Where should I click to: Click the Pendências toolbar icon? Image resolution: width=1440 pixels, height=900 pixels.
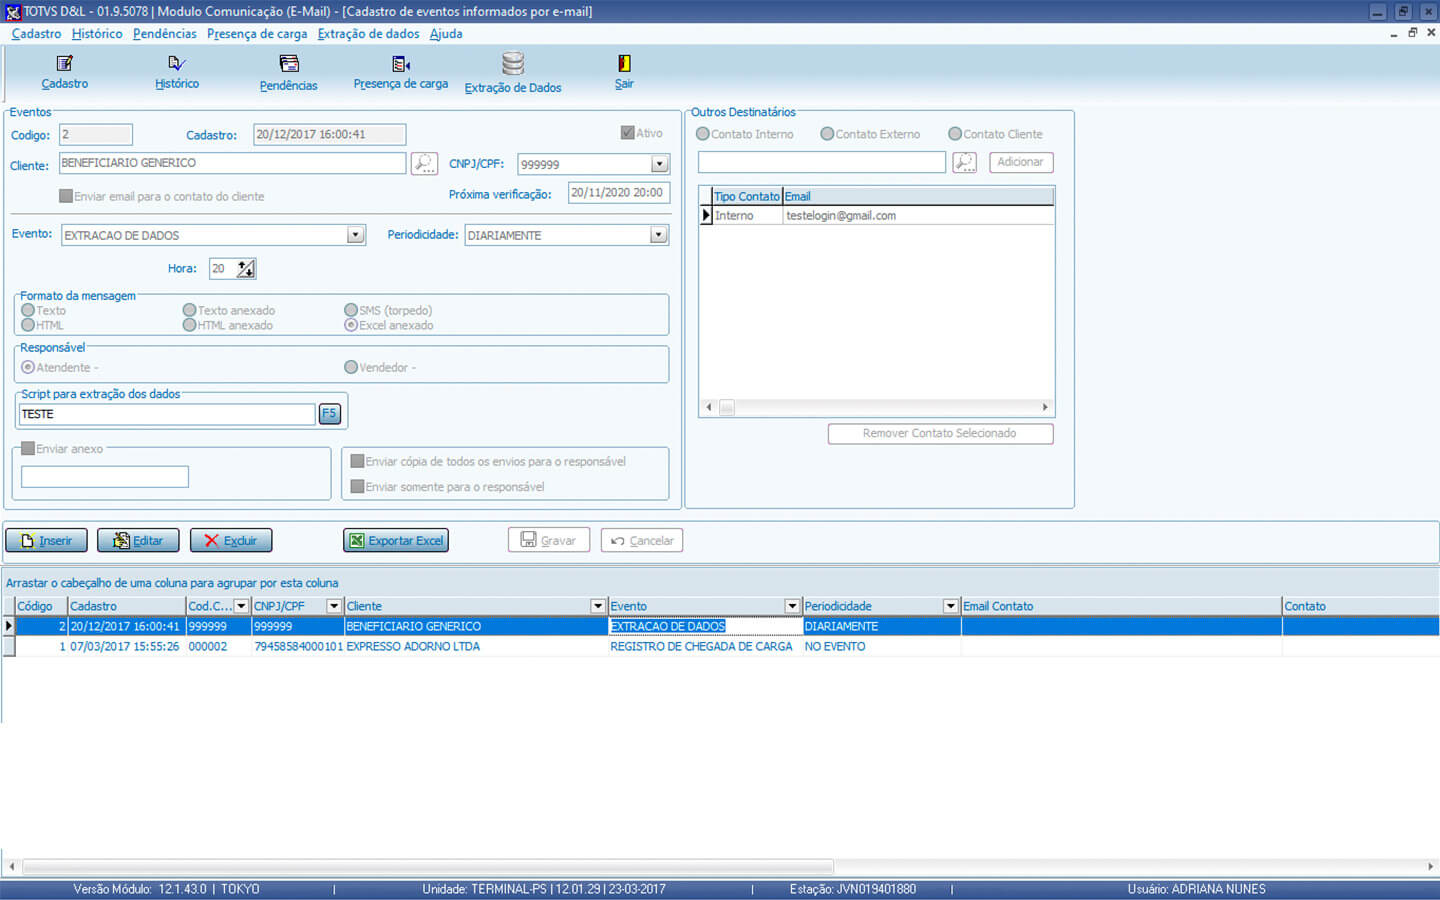click(289, 64)
